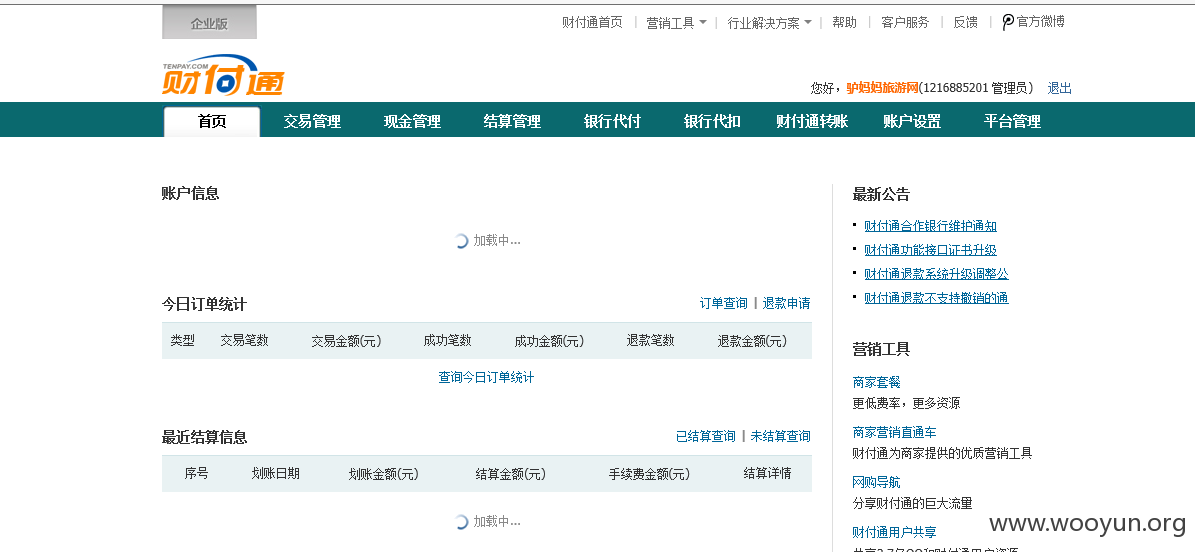Click the 交易金额(元) column header
Screen dimensions: 1195x552
pyautogui.click(x=346, y=341)
